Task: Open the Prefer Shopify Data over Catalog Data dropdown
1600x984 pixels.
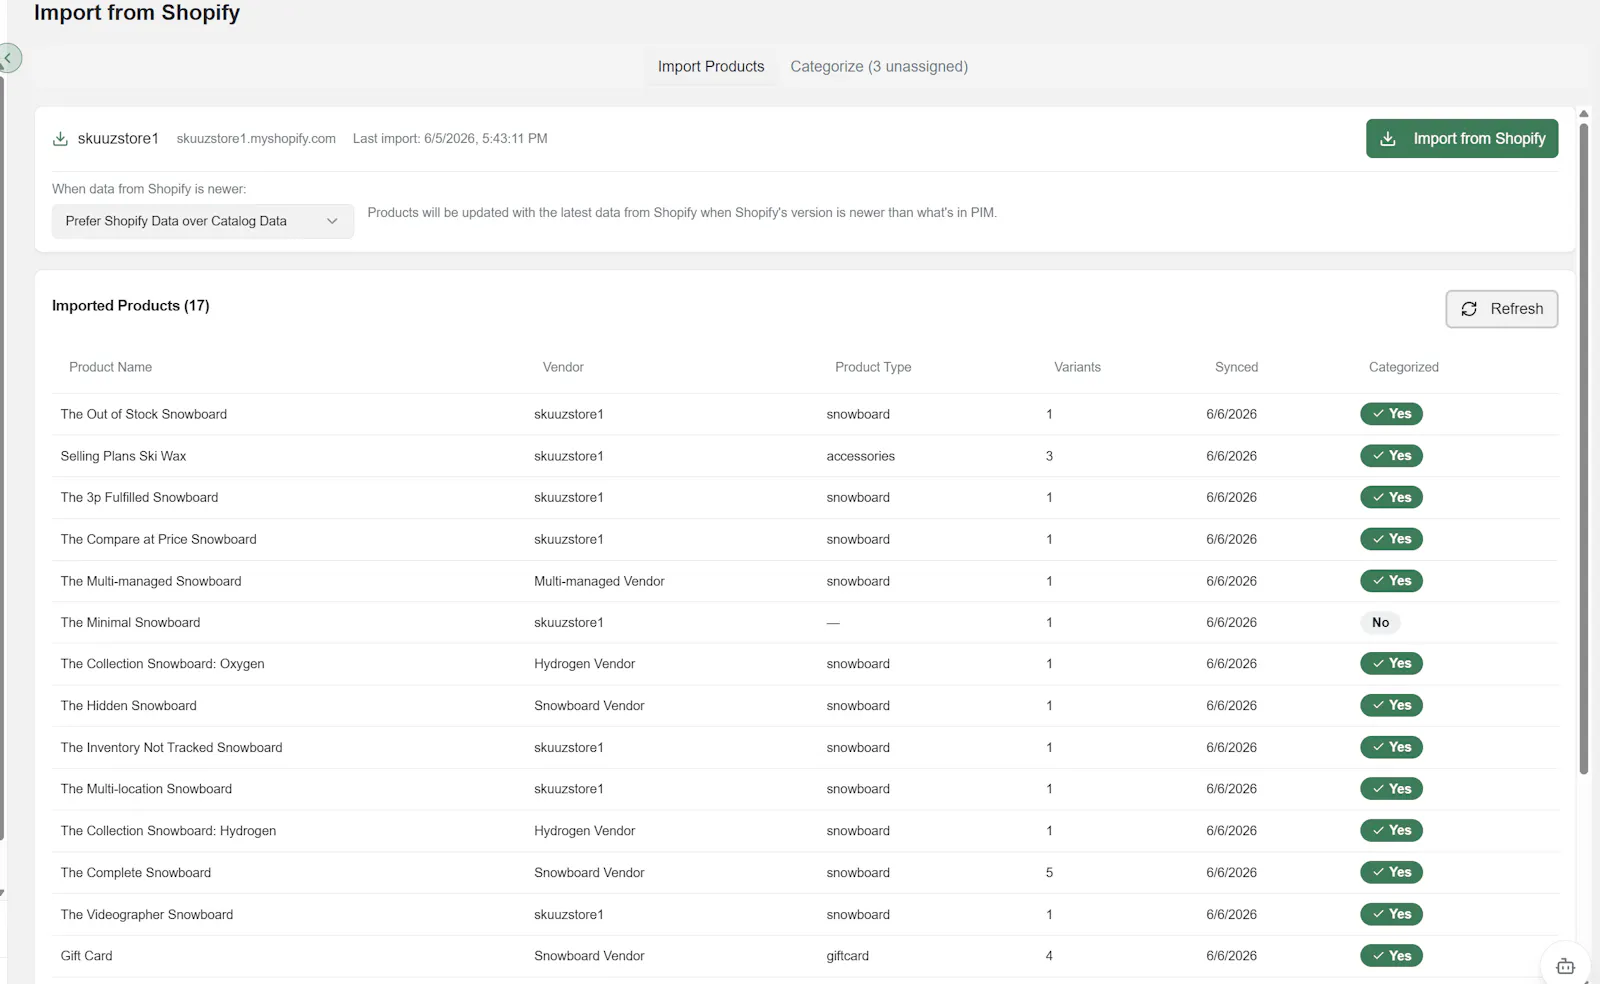Action: [x=203, y=221]
